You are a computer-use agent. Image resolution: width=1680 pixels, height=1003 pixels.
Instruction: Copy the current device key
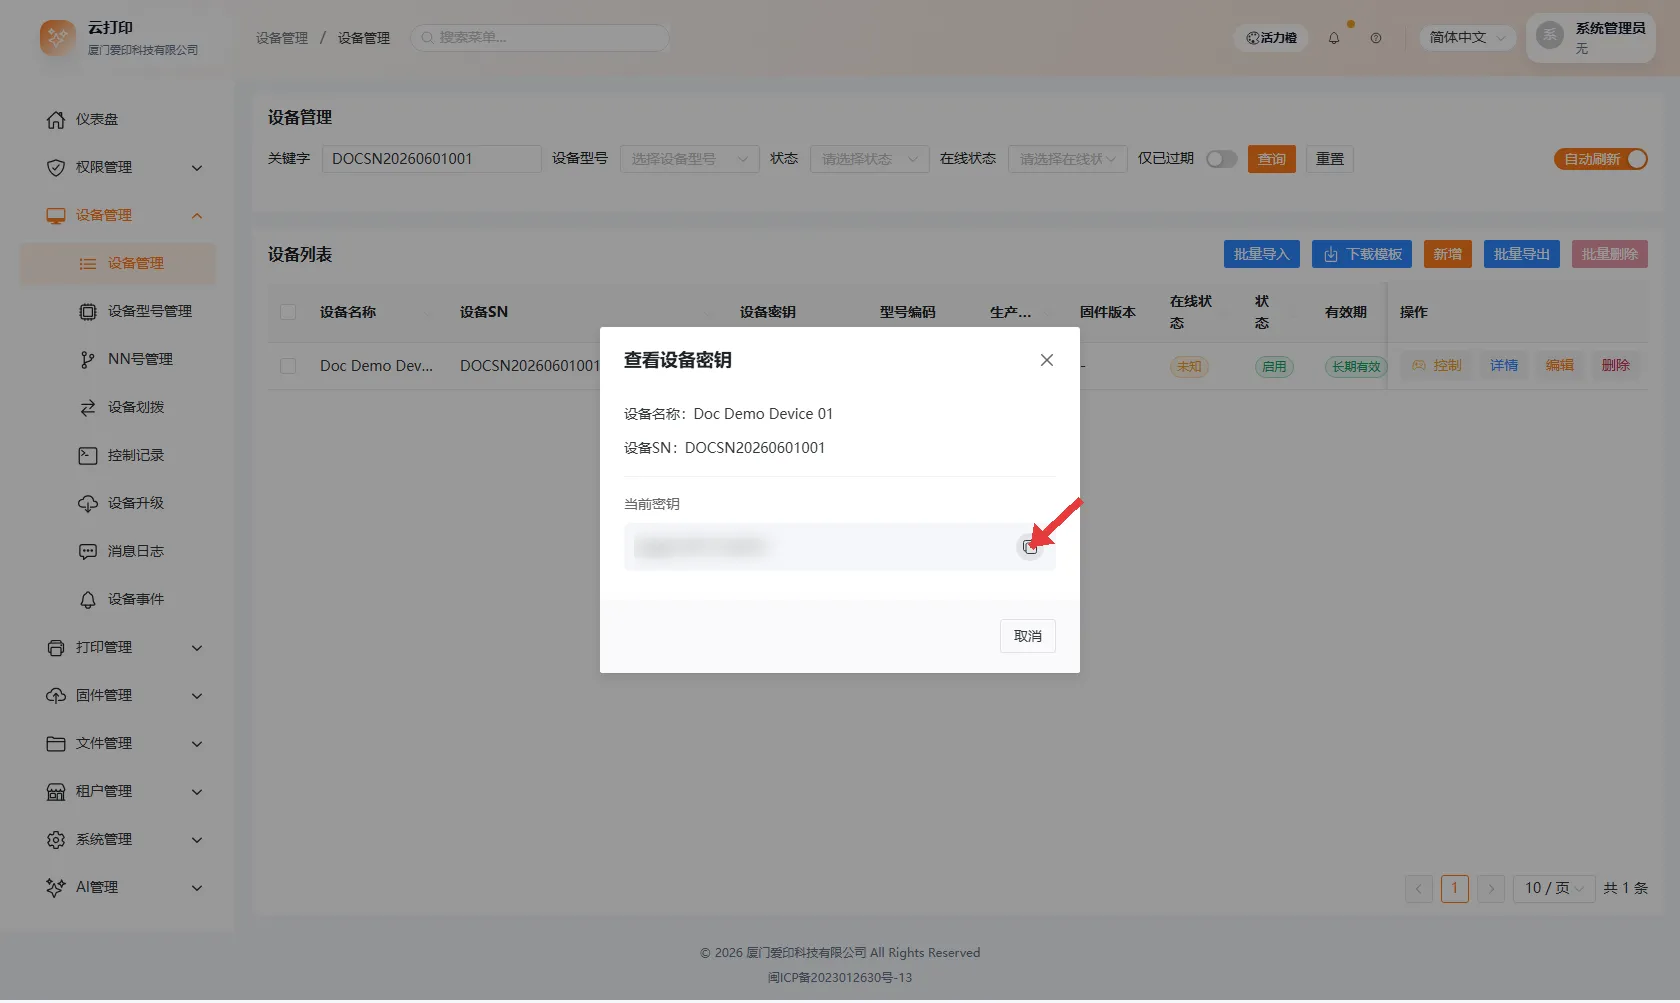click(1030, 547)
